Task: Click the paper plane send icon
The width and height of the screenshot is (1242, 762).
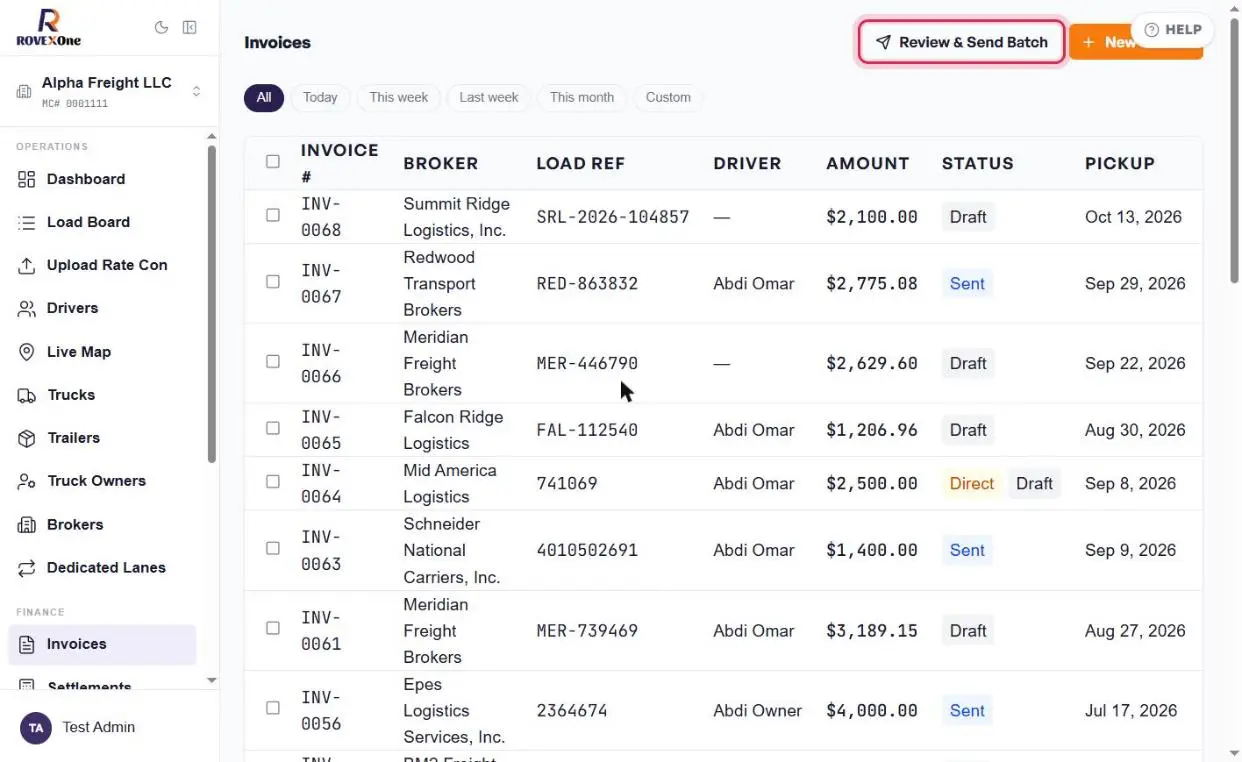Action: point(883,42)
